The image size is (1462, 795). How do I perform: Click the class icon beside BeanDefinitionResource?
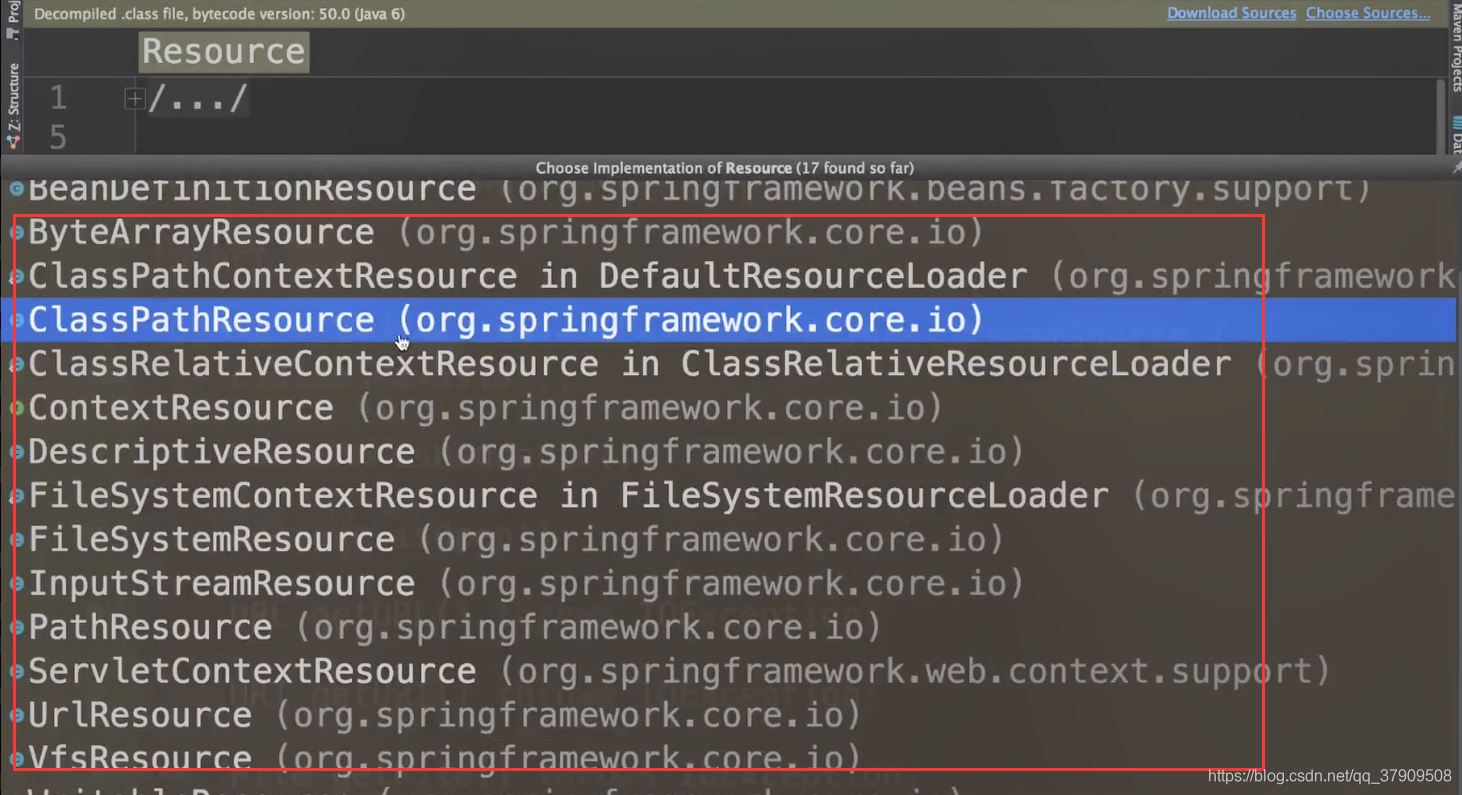pos(16,189)
